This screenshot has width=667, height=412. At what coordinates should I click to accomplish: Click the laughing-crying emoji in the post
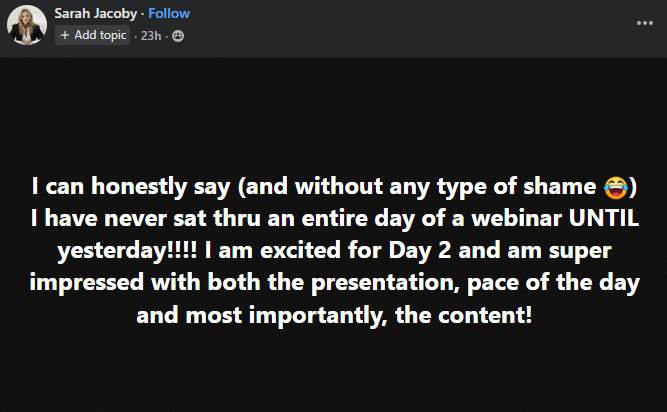(x=615, y=187)
